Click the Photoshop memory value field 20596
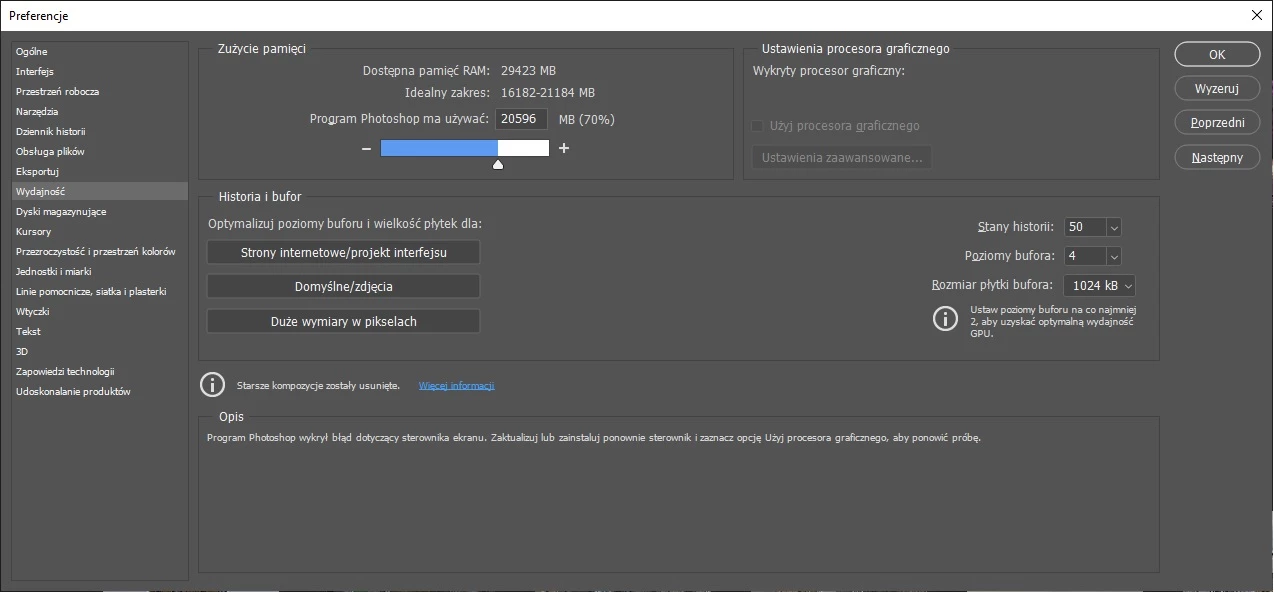The width and height of the screenshot is (1274, 592). tap(522, 119)
